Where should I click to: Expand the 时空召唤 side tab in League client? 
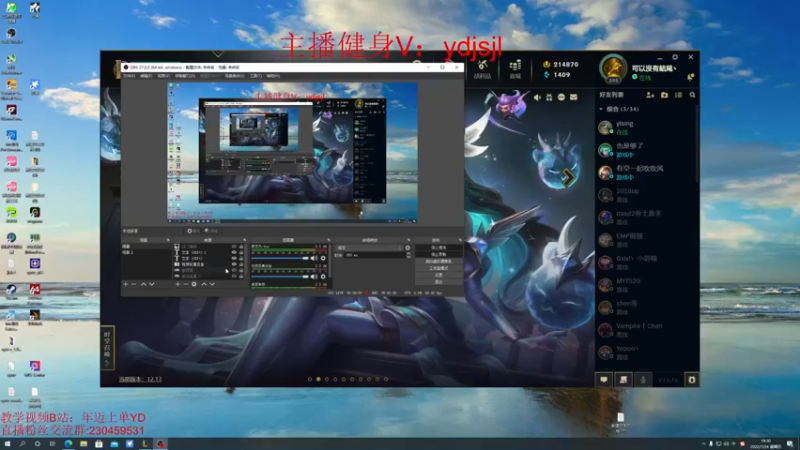point(107,347)
